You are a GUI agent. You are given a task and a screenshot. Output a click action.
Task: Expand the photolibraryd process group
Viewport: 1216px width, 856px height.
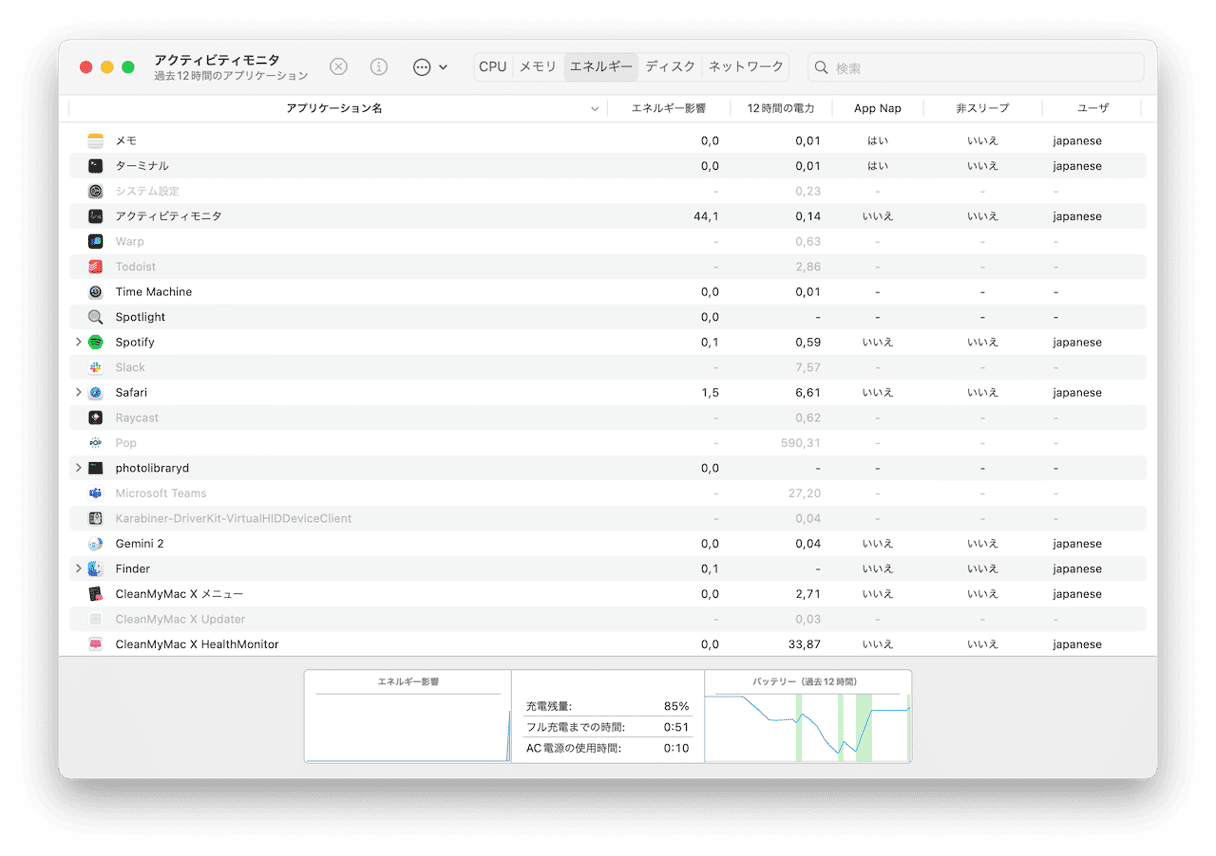coord(78,468)
